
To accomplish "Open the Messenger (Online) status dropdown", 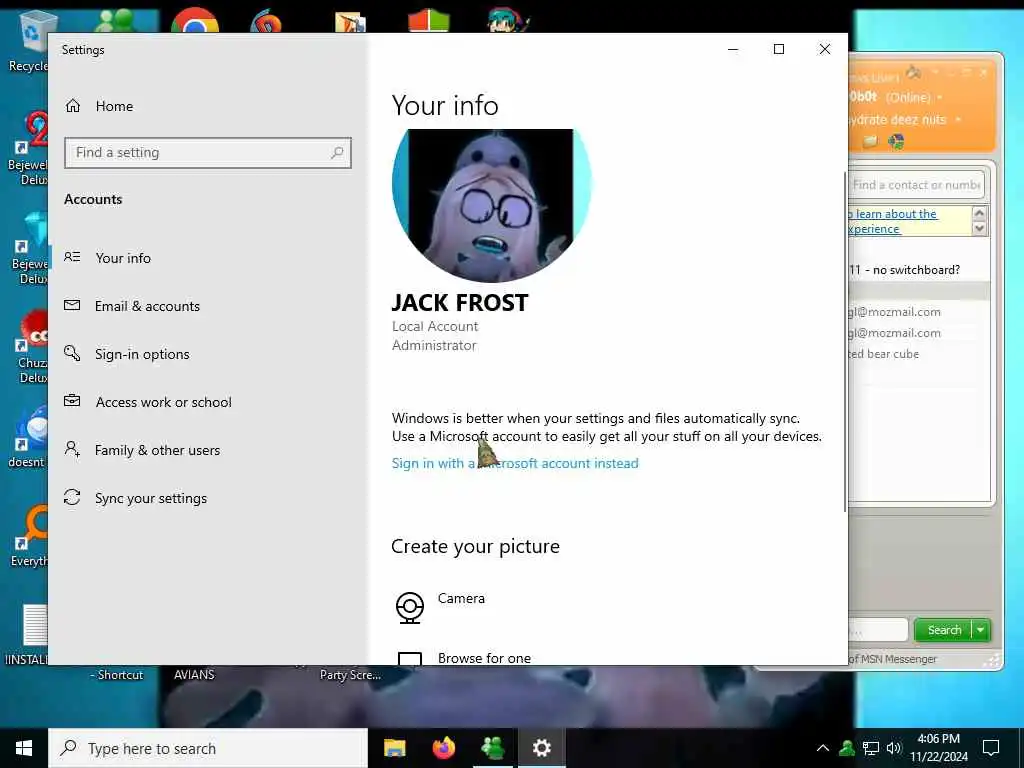I will [x=940, y=97].
